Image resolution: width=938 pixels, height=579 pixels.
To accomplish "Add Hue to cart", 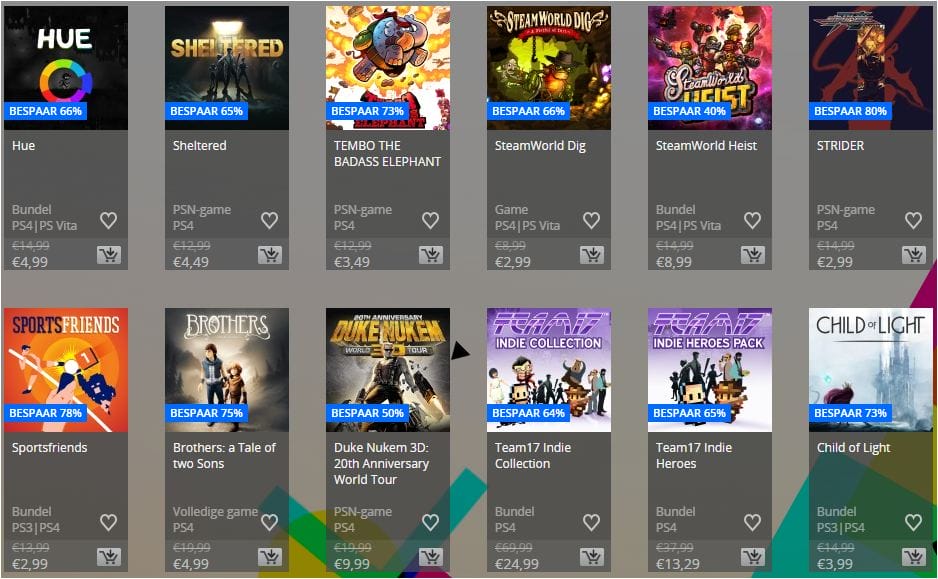I will click(109, 255).
